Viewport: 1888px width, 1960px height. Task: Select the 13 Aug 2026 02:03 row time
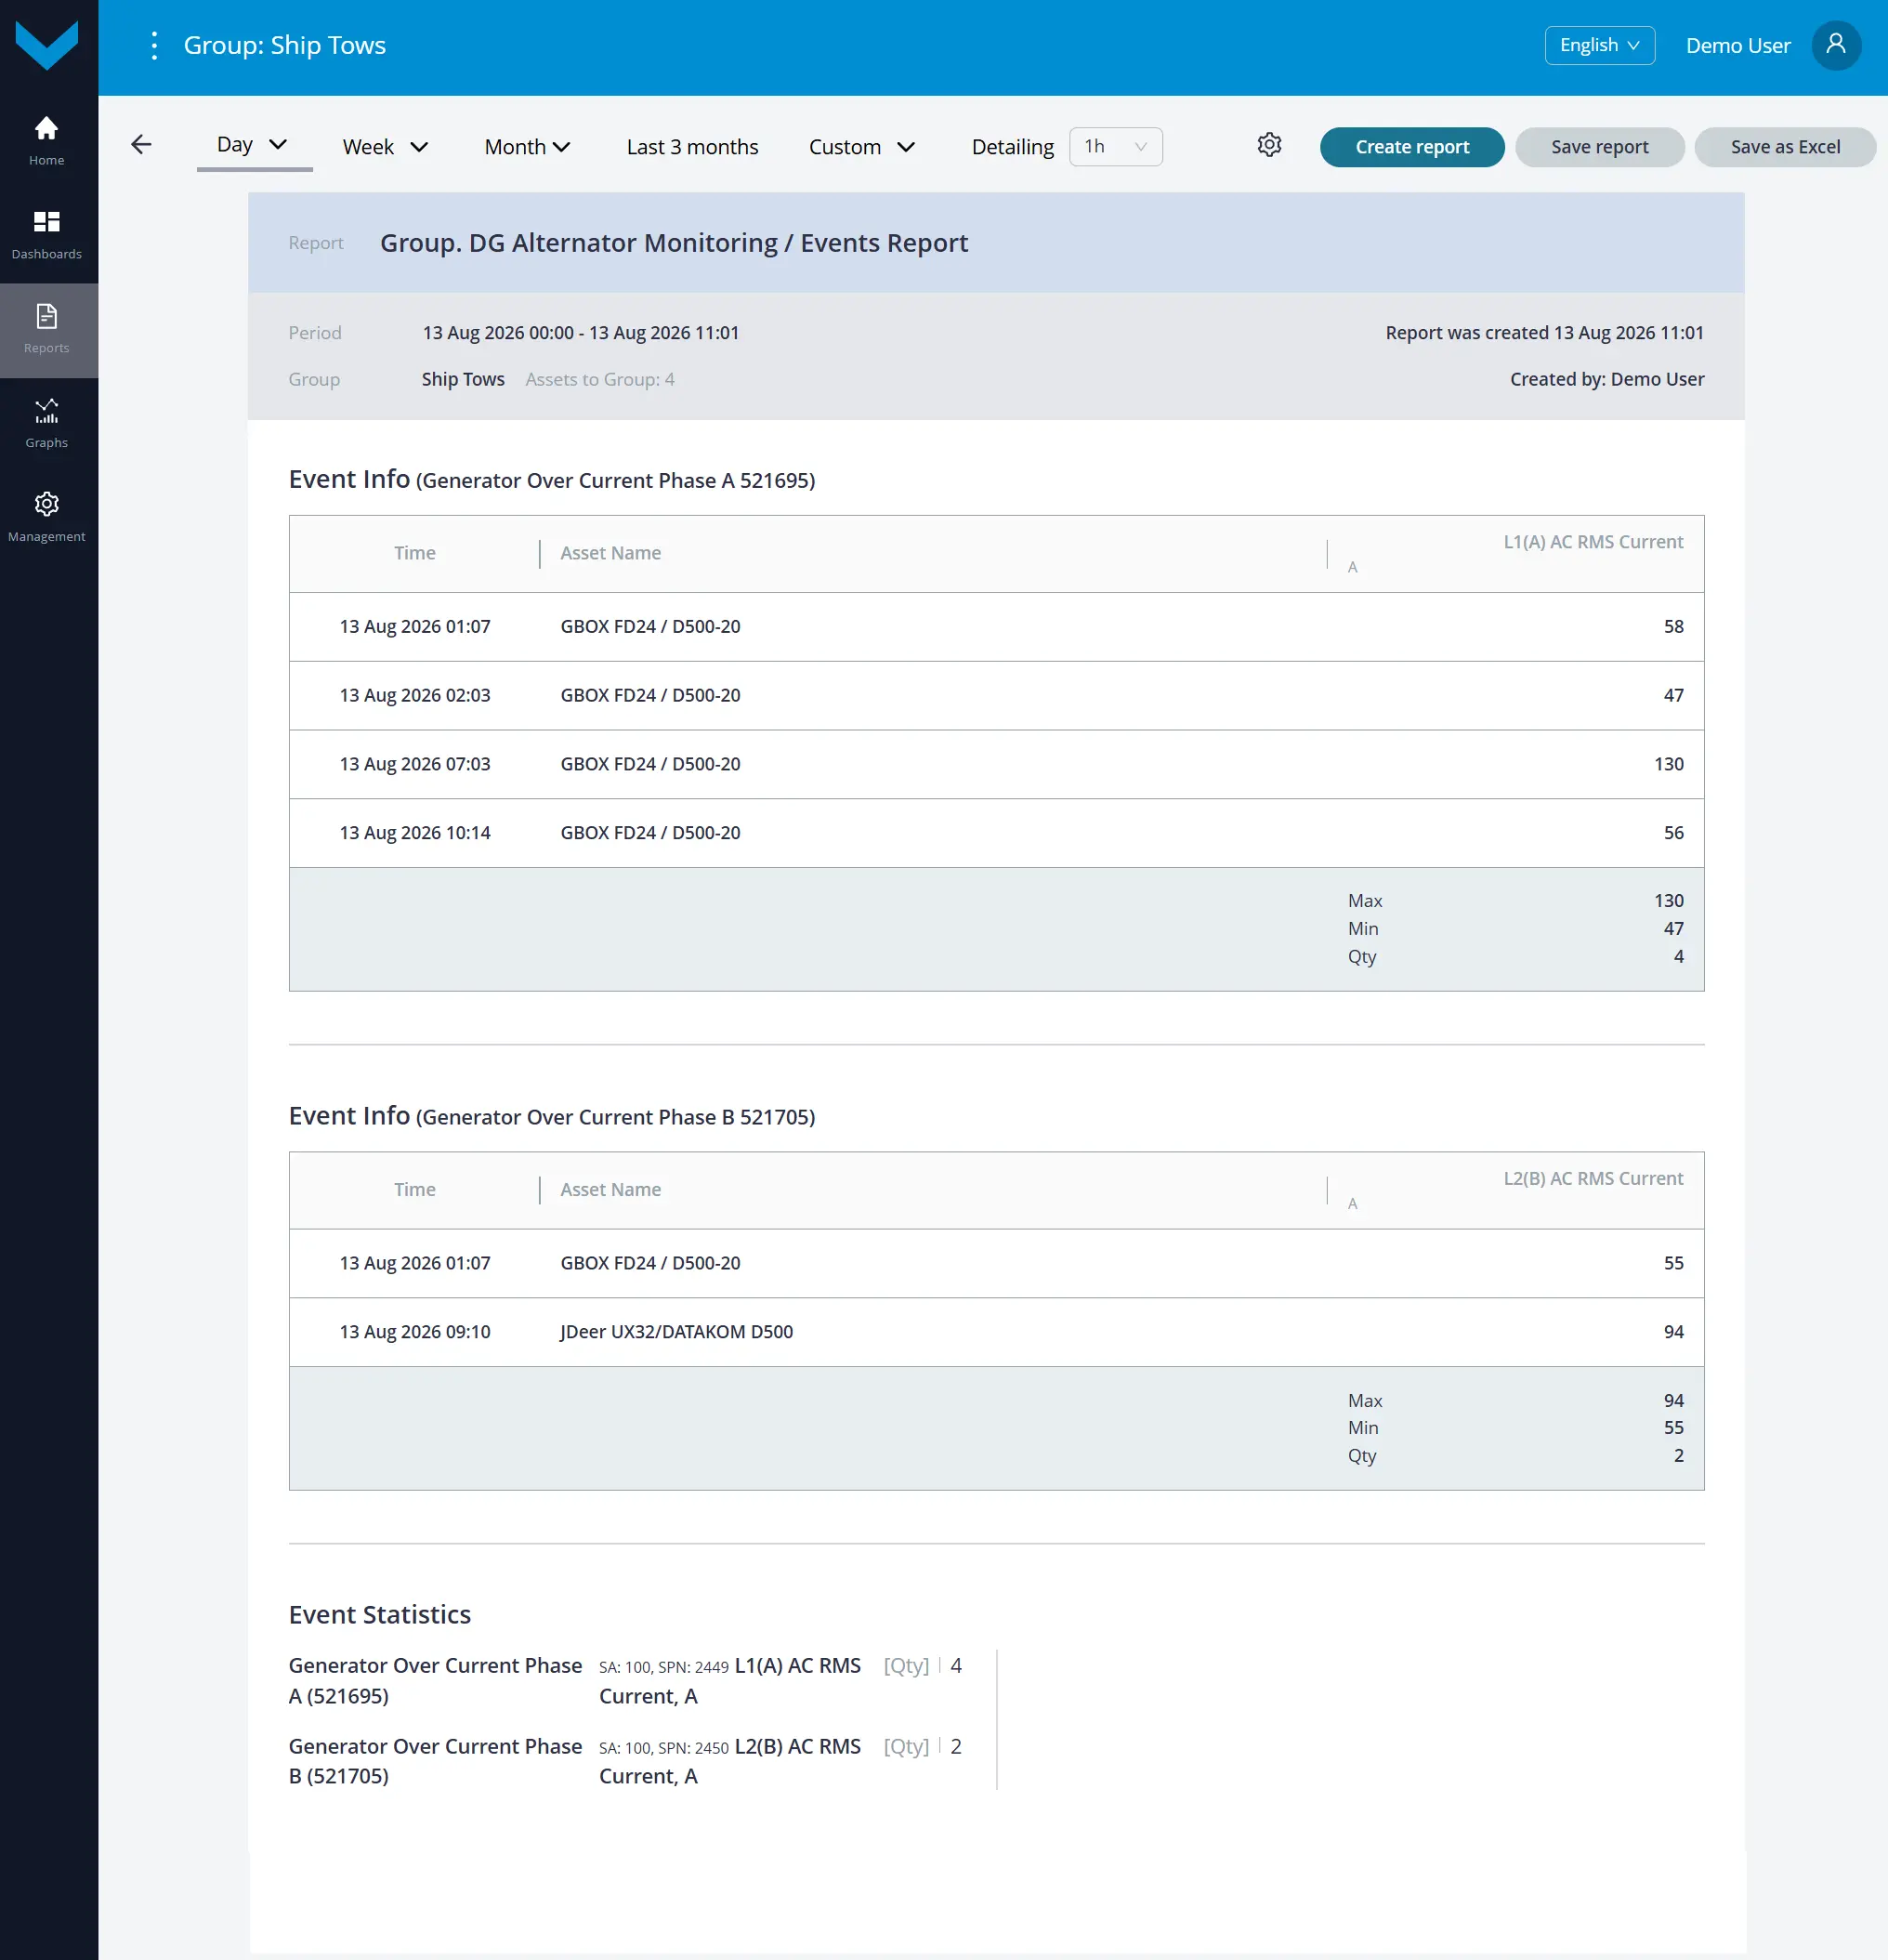[x=415, y=695]
